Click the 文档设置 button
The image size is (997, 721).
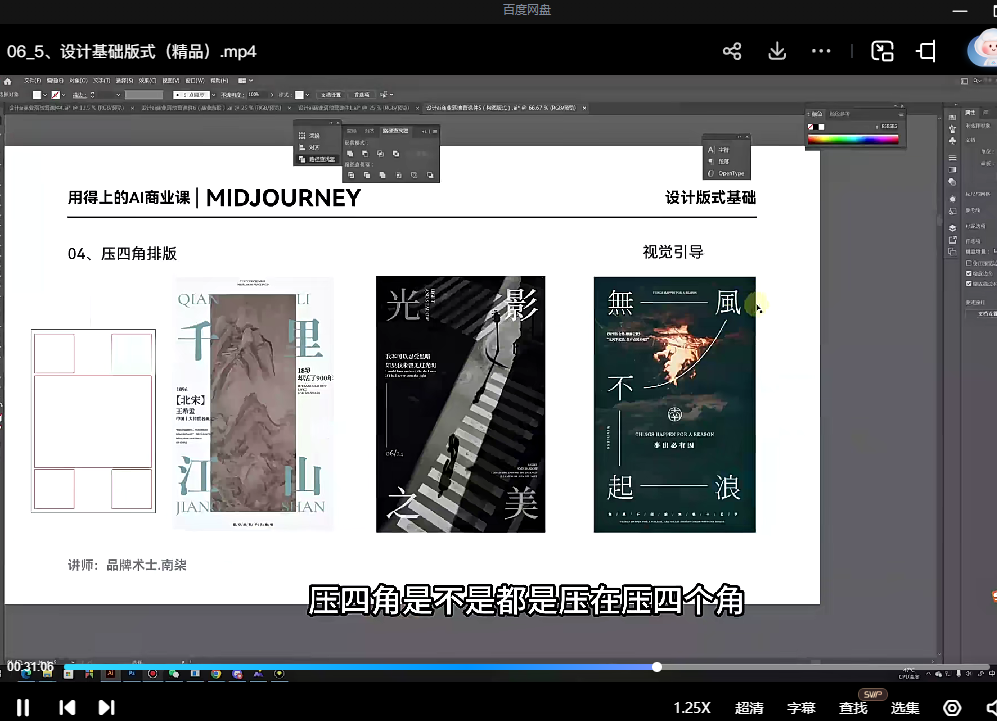tap(331, 95)
